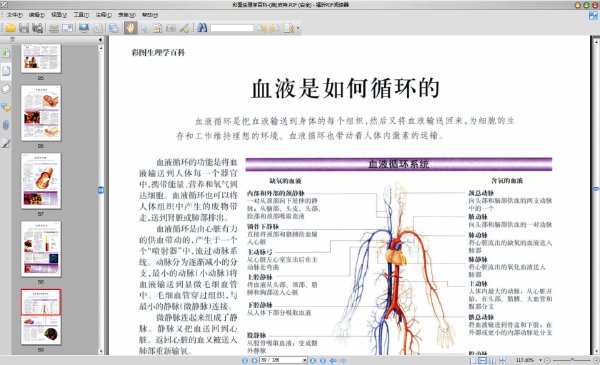The width and height of the screenshot is (600, 365).
Task: Open the bookmarks panel in the left sidebar
Action: pos(6,53)
